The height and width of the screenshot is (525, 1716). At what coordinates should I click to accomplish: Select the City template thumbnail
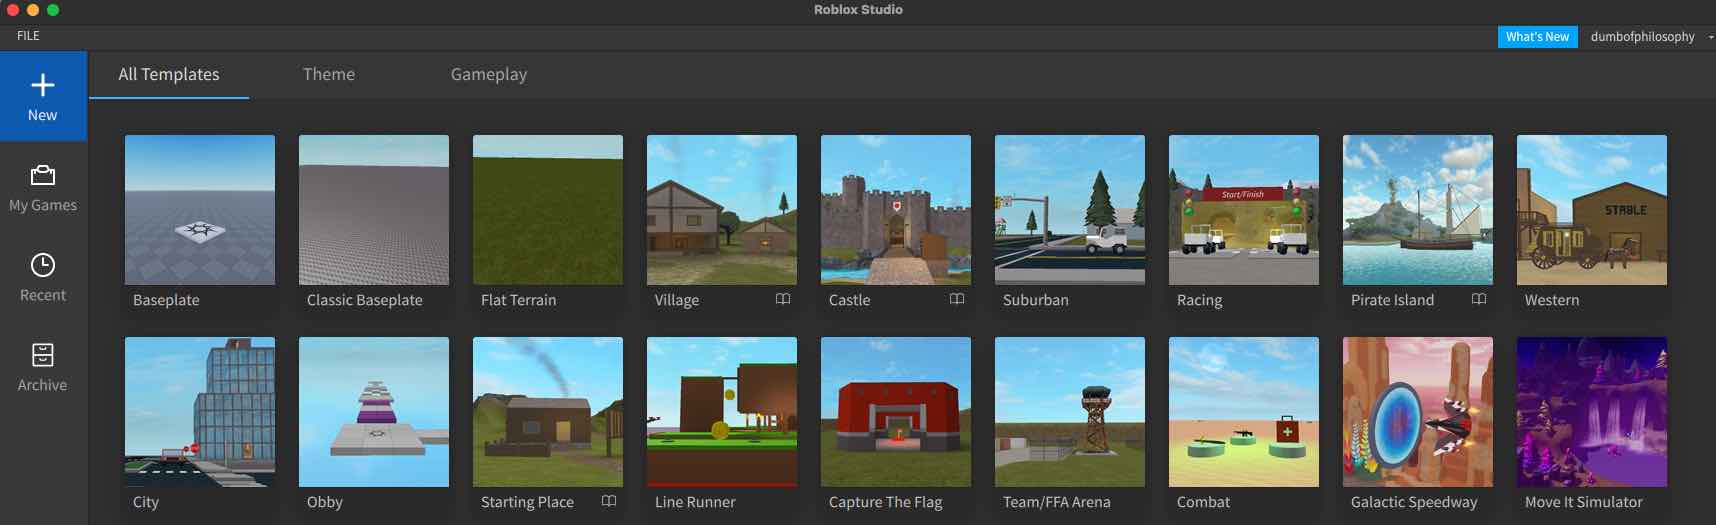coord(200,412)
